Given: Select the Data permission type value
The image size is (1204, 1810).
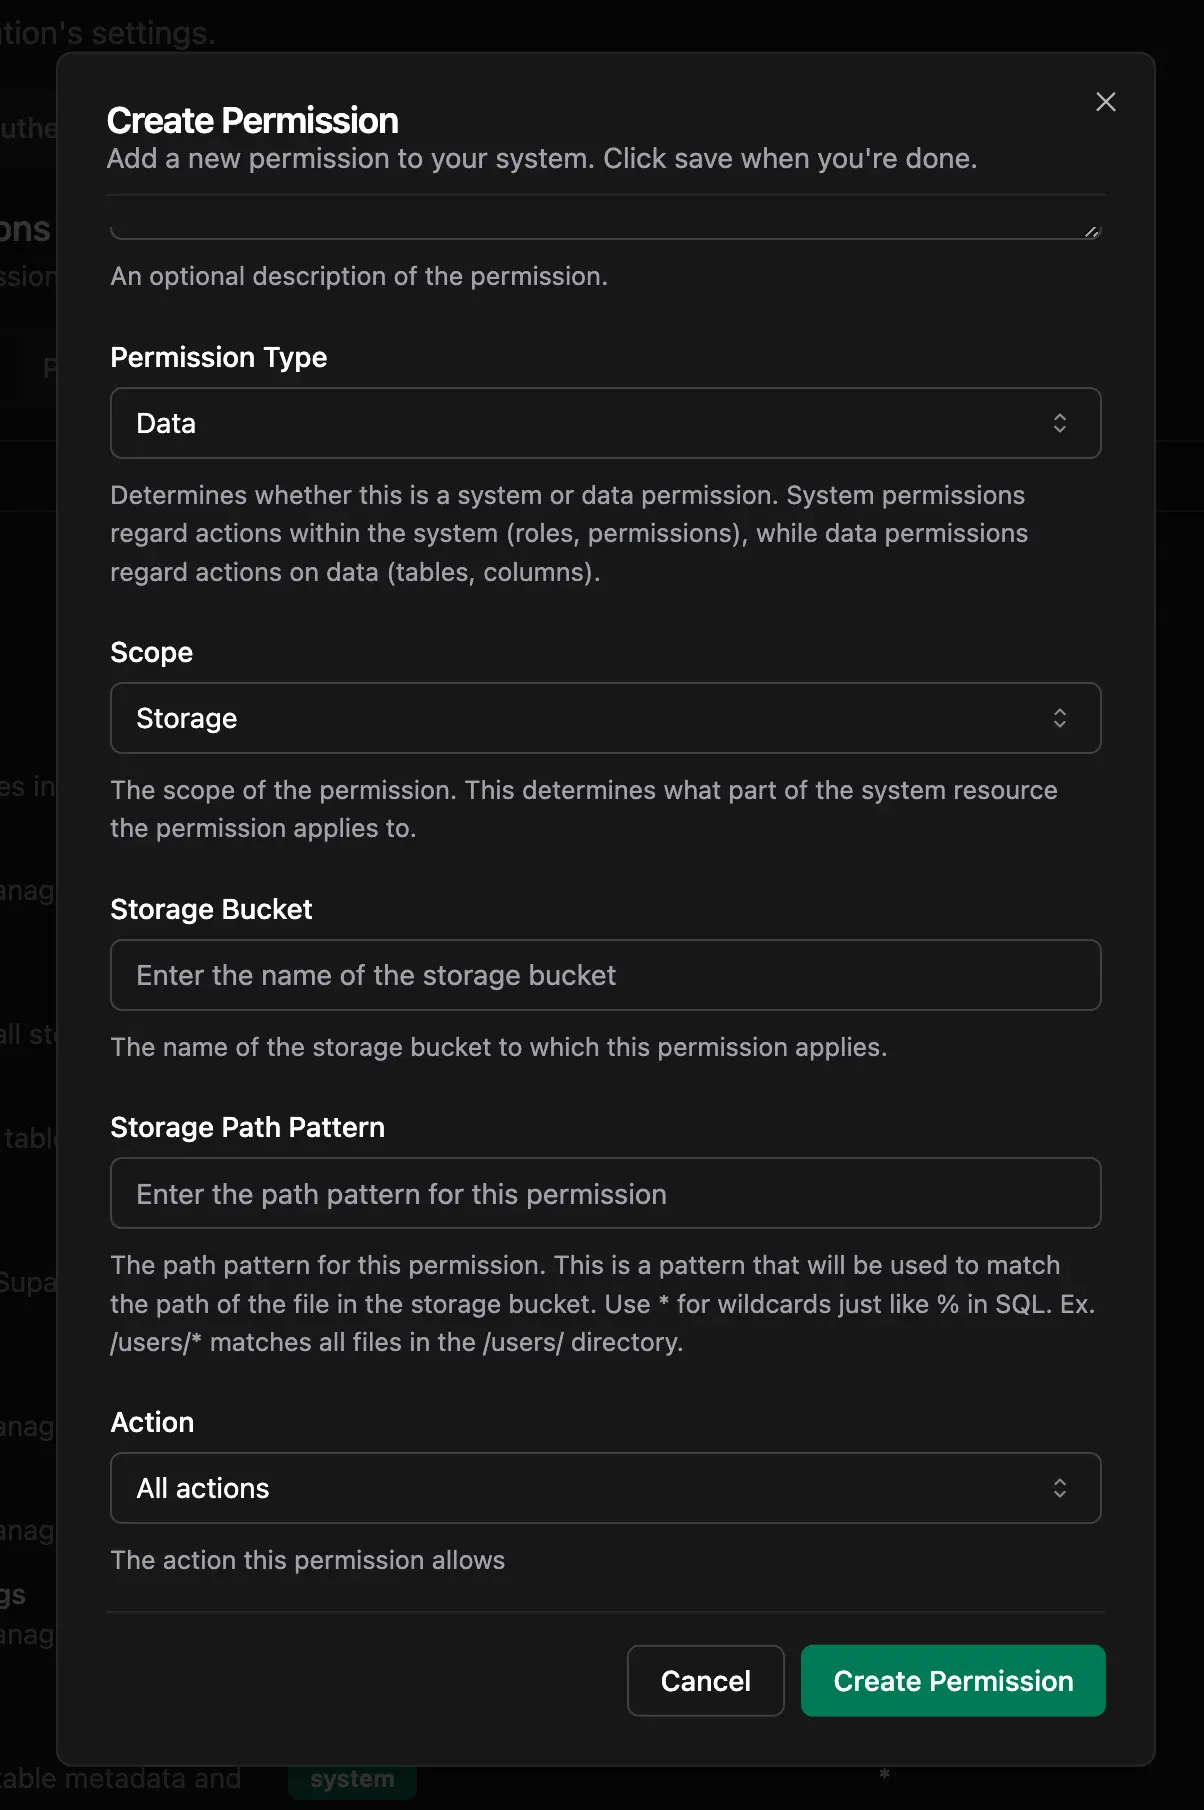Looking at the screenshot, I should click(x=165, y=423).
